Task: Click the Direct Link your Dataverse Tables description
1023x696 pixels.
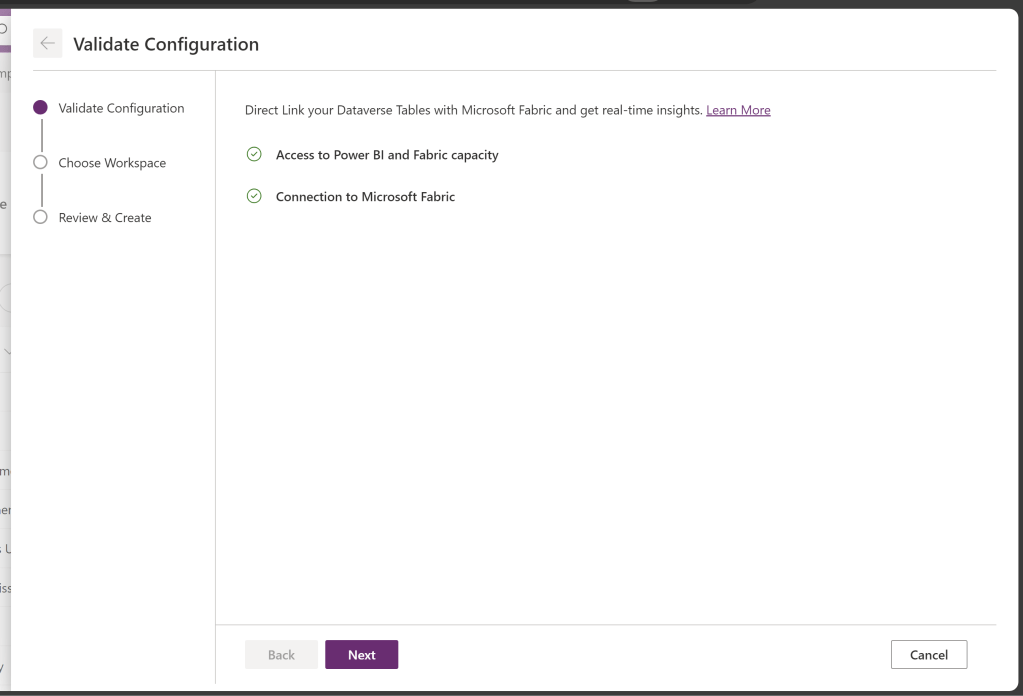Action: click(x=473, y=110)
